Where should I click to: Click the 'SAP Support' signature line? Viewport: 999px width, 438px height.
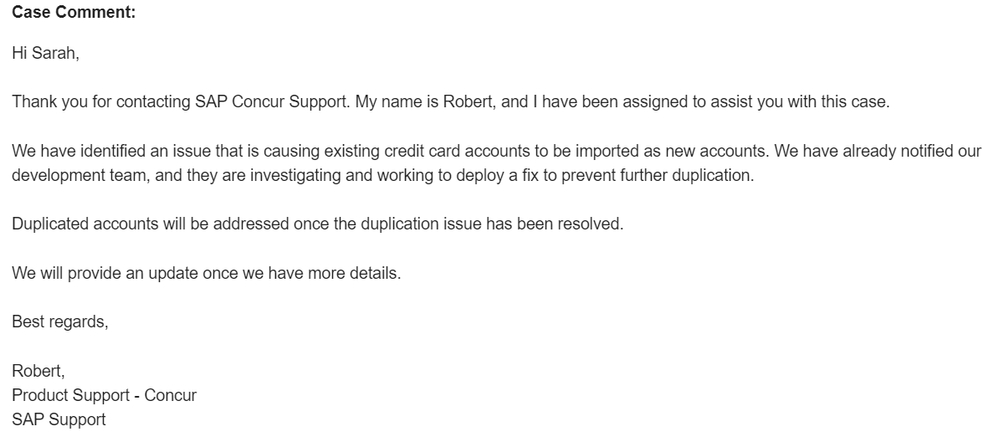[59, 420]
